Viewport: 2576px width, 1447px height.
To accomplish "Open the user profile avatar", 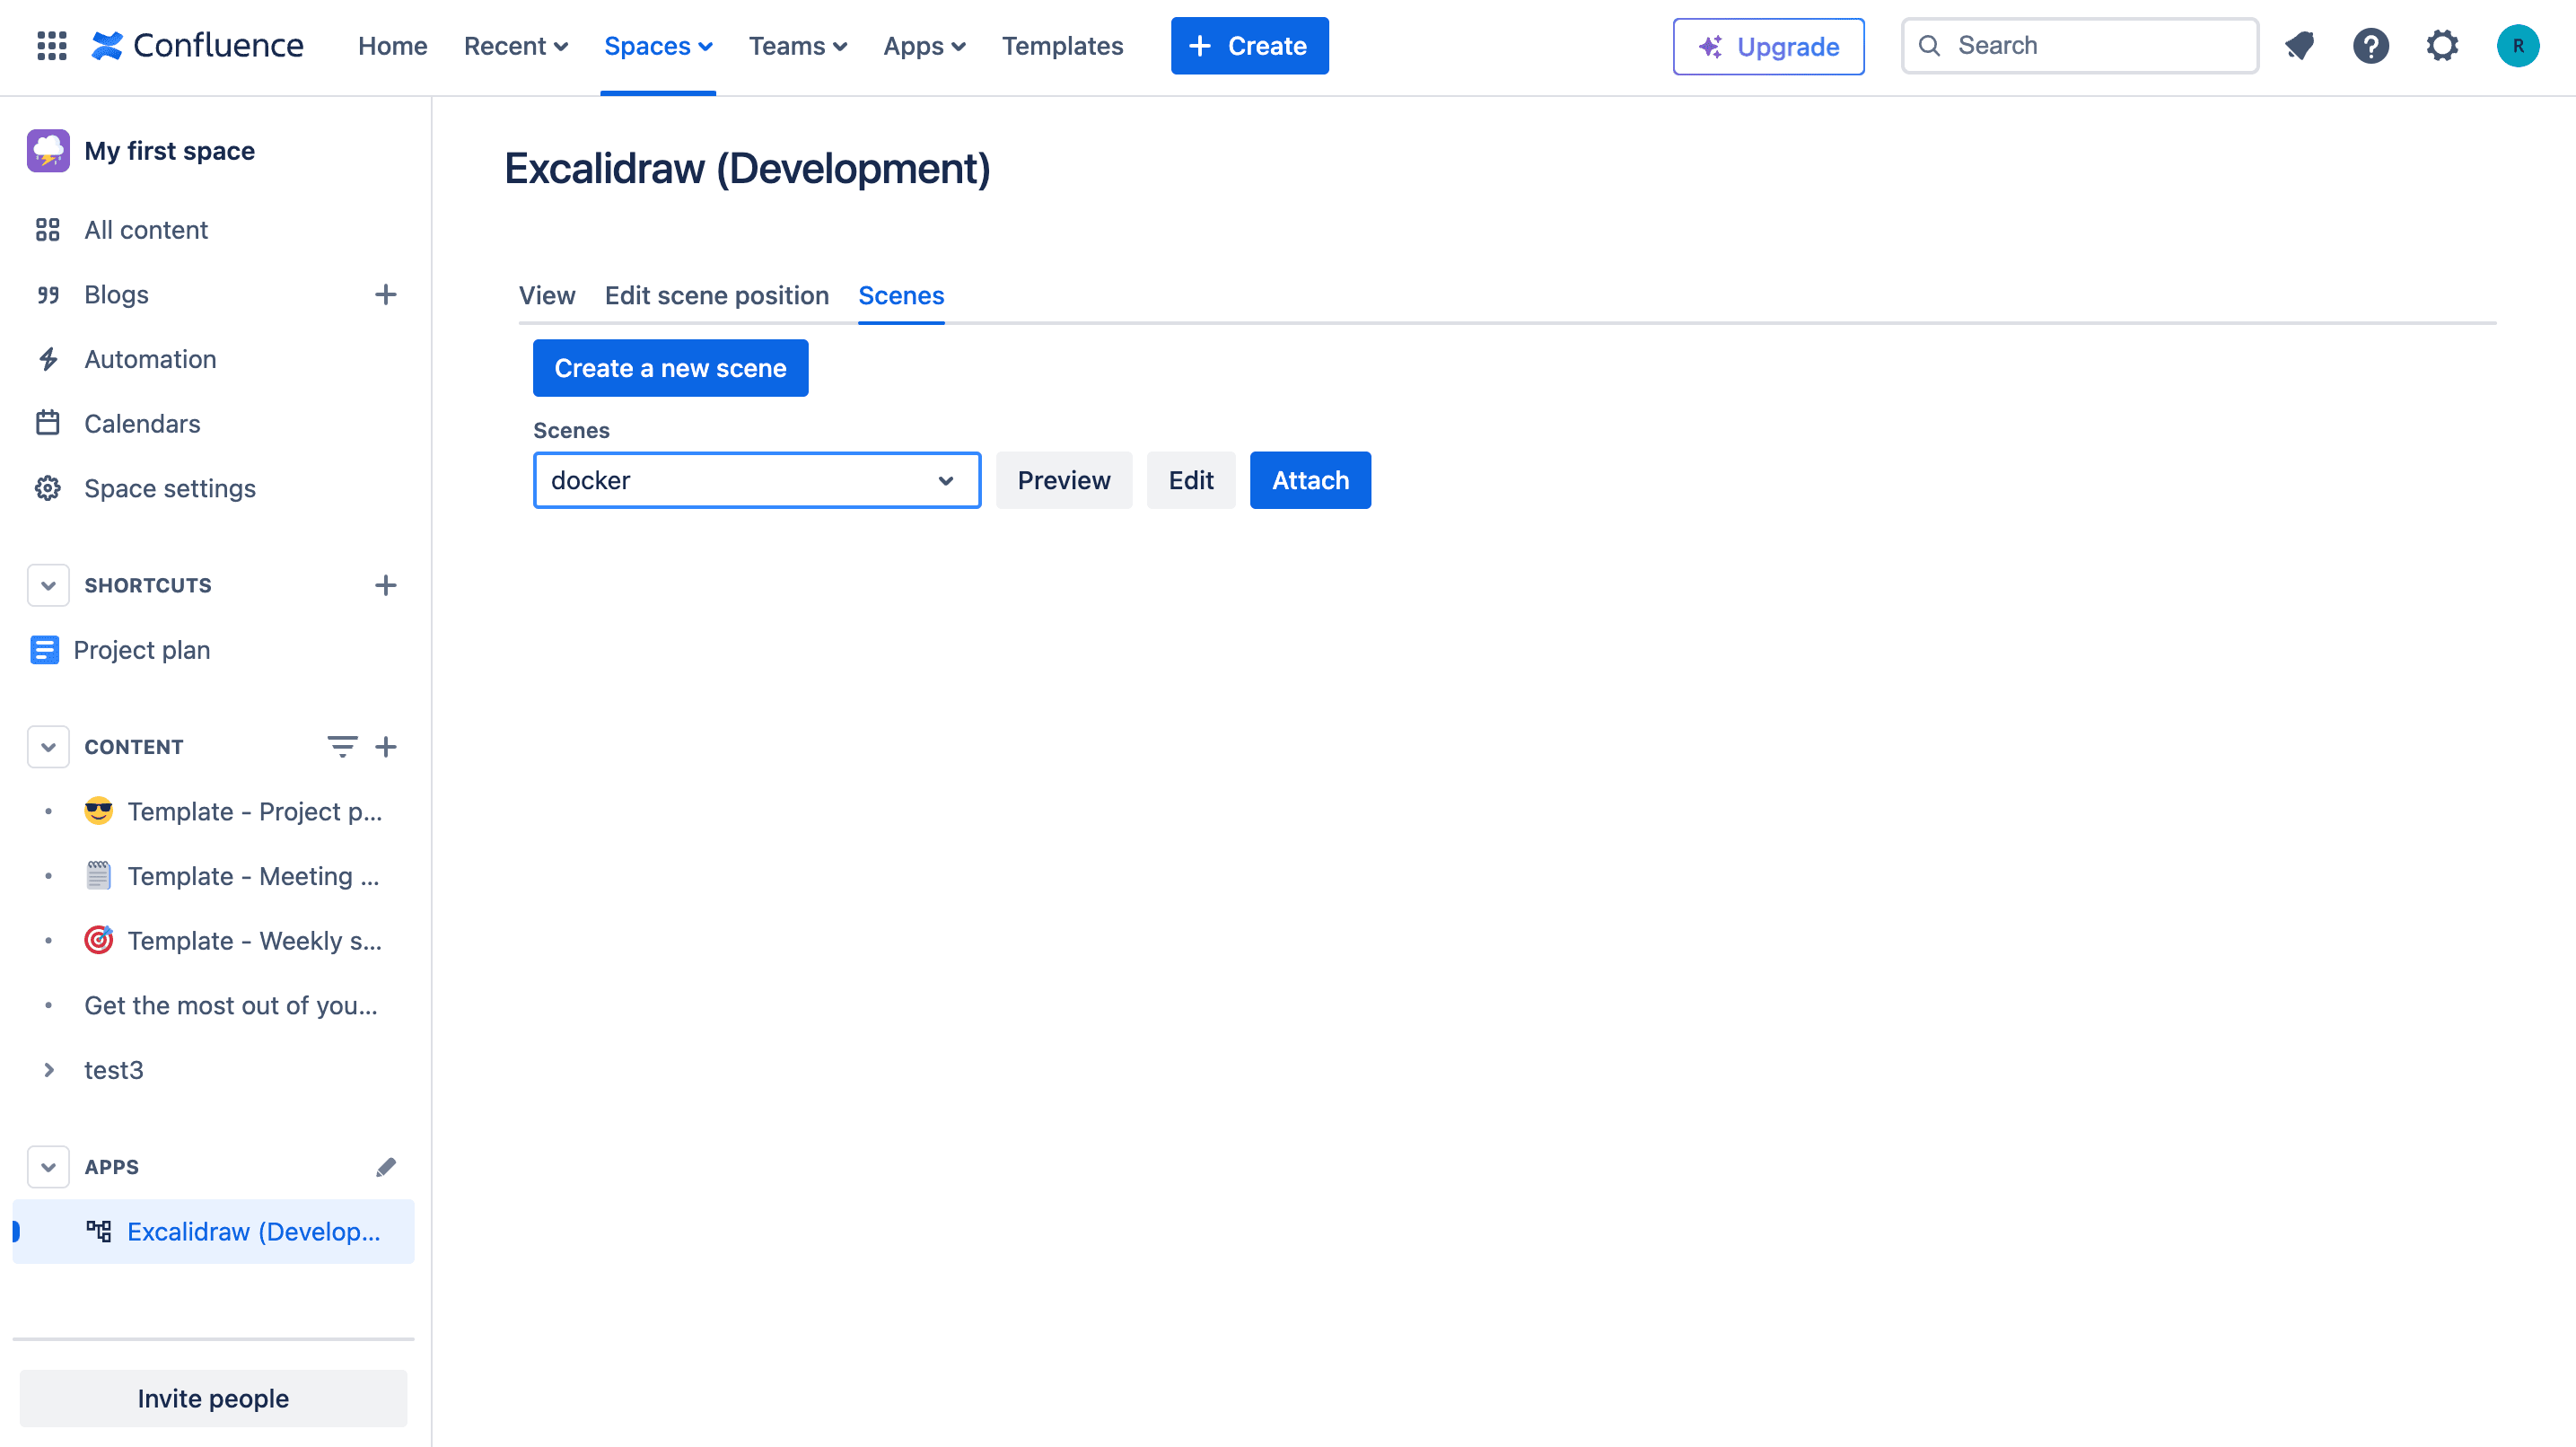I will 2517,46.
